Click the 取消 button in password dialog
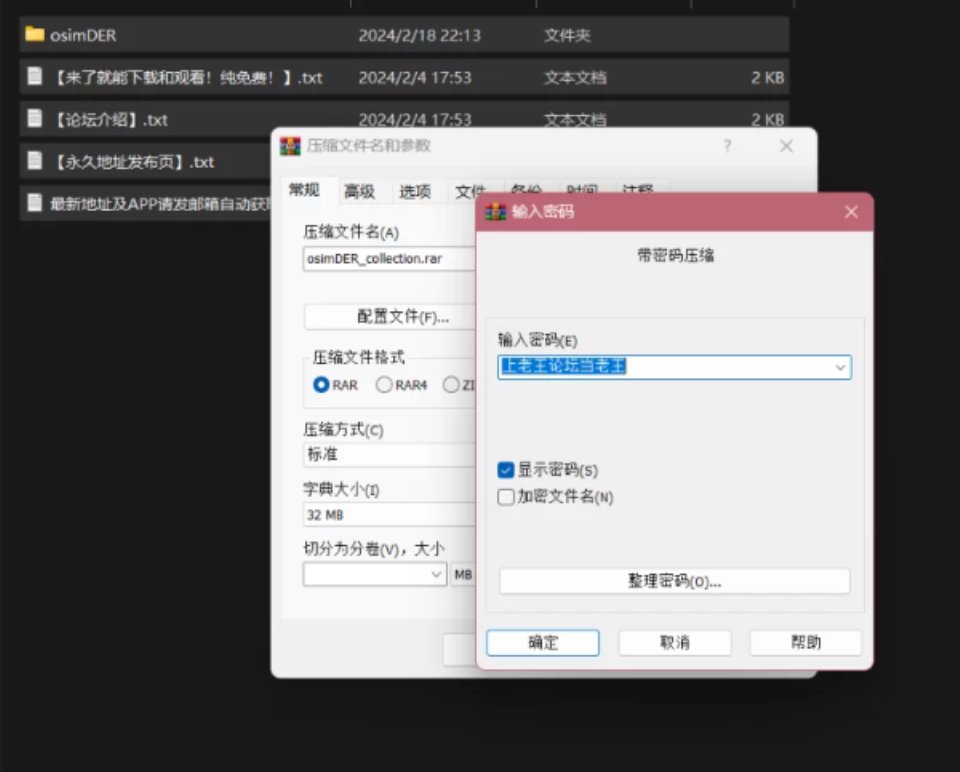The image size is (960, 772). coord(675,642)
